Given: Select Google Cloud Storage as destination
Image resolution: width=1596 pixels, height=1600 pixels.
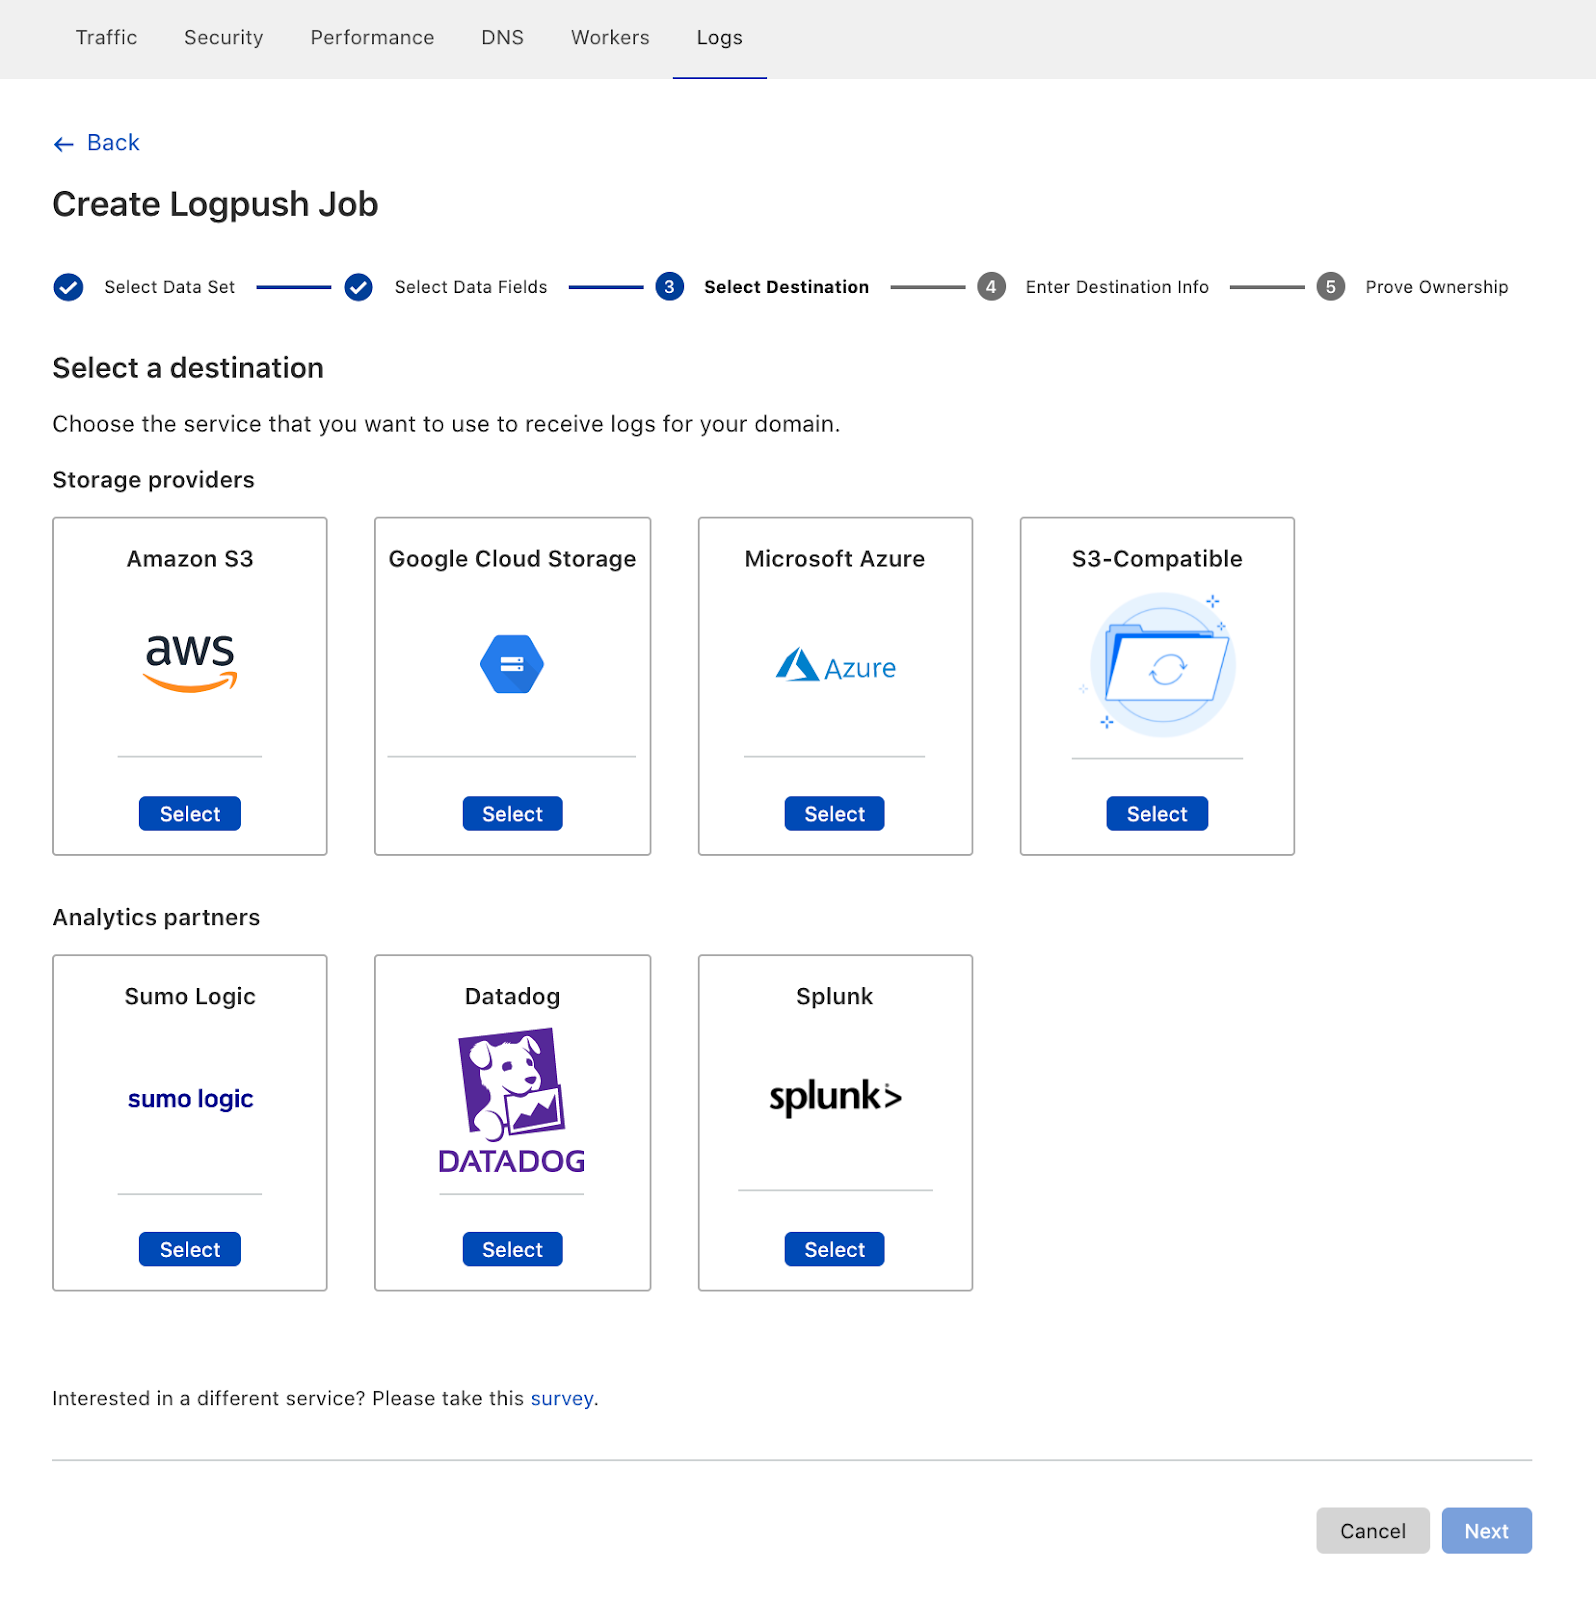Looking at the screenshot, I should click(x=512, y=814).
